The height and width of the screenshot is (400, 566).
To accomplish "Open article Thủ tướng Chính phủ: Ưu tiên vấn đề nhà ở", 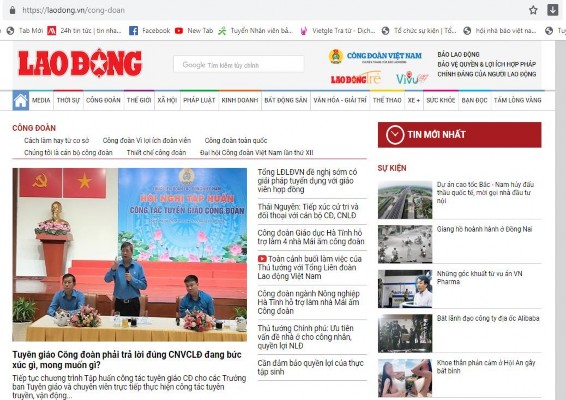I will 305,337.
